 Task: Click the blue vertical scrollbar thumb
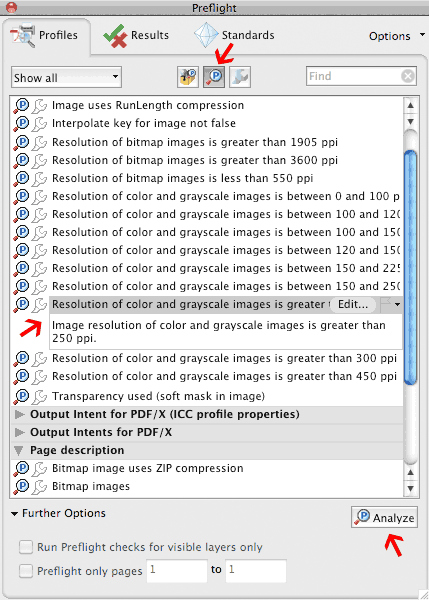click(x=411, y=267)
